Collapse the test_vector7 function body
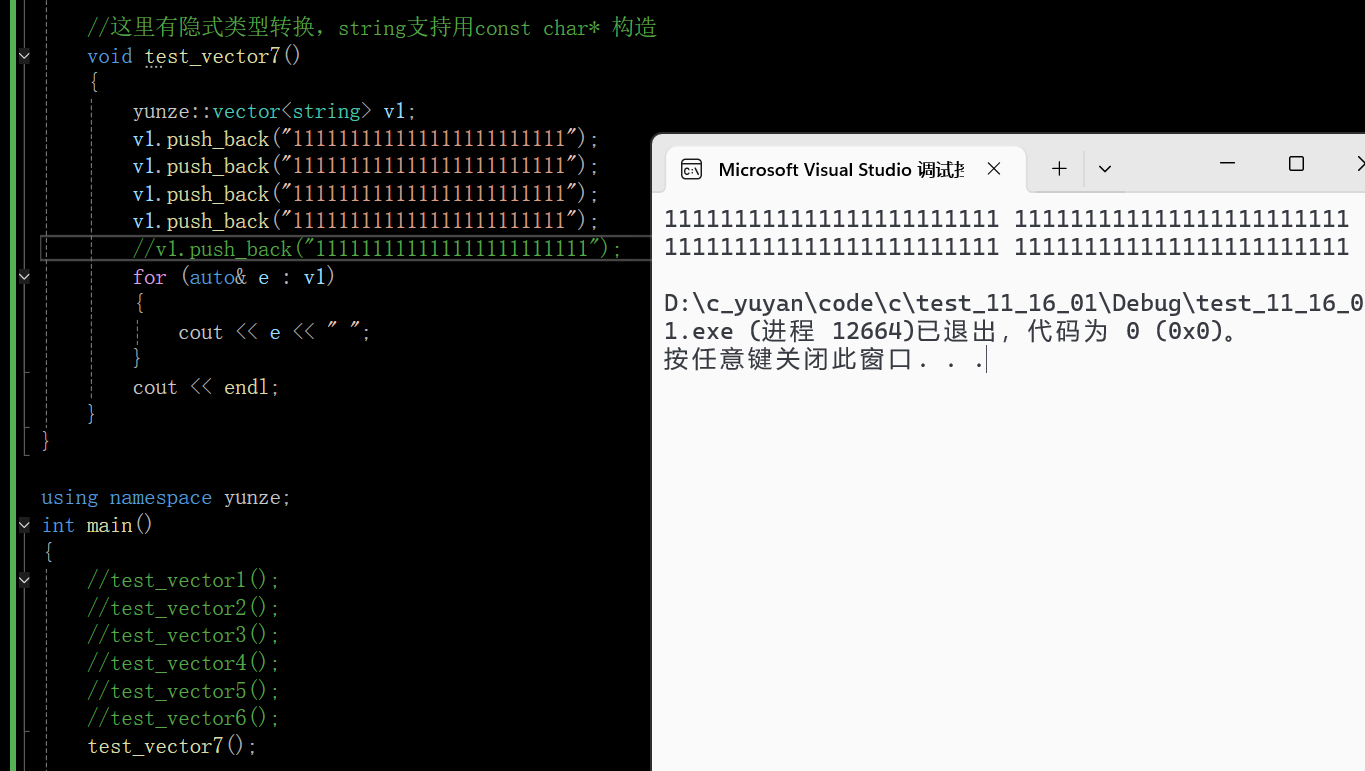The image size is (1365, 771). 23,56
